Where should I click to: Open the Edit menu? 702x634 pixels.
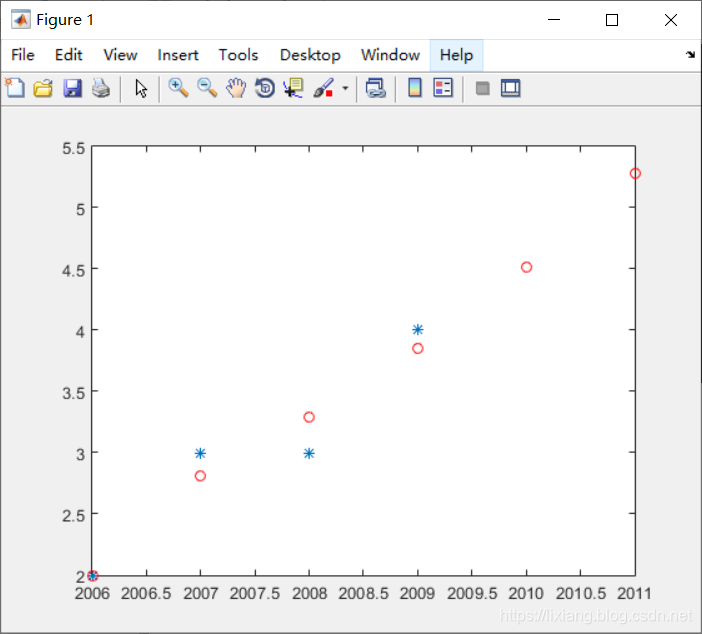(68, 55)
